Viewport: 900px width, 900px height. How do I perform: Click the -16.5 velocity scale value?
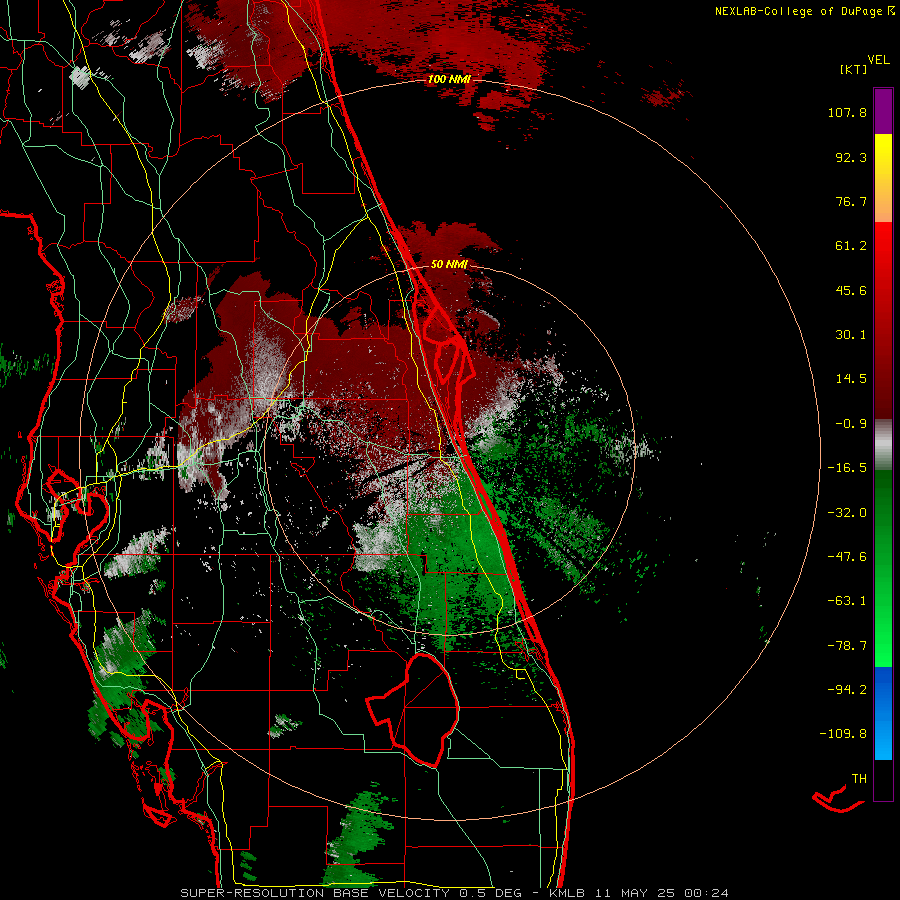coord(847,468)
